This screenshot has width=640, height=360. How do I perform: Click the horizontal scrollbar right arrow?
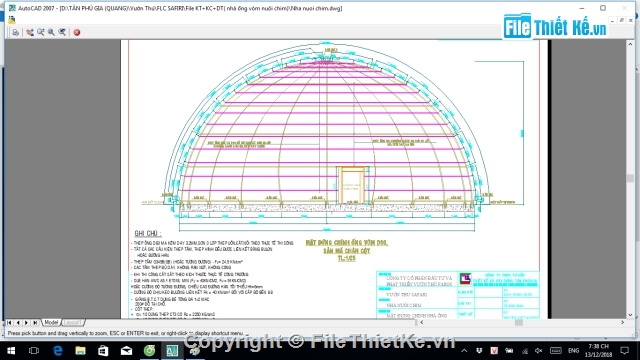pyautogui.click(x=622, y=322)
